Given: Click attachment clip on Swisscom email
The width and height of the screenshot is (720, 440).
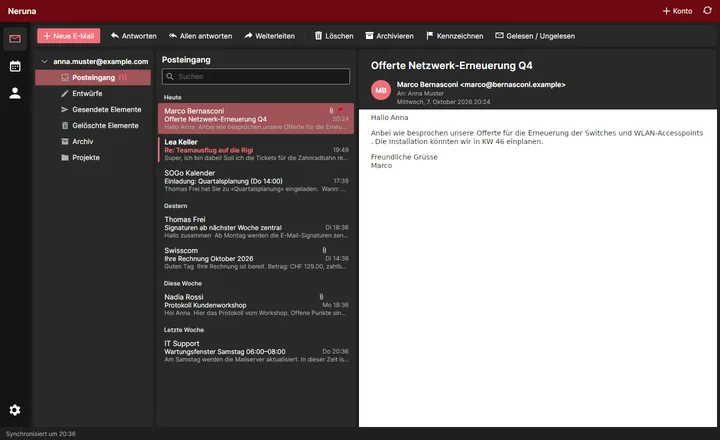Looking at the screenshot, I should click(x=324, y=250).
